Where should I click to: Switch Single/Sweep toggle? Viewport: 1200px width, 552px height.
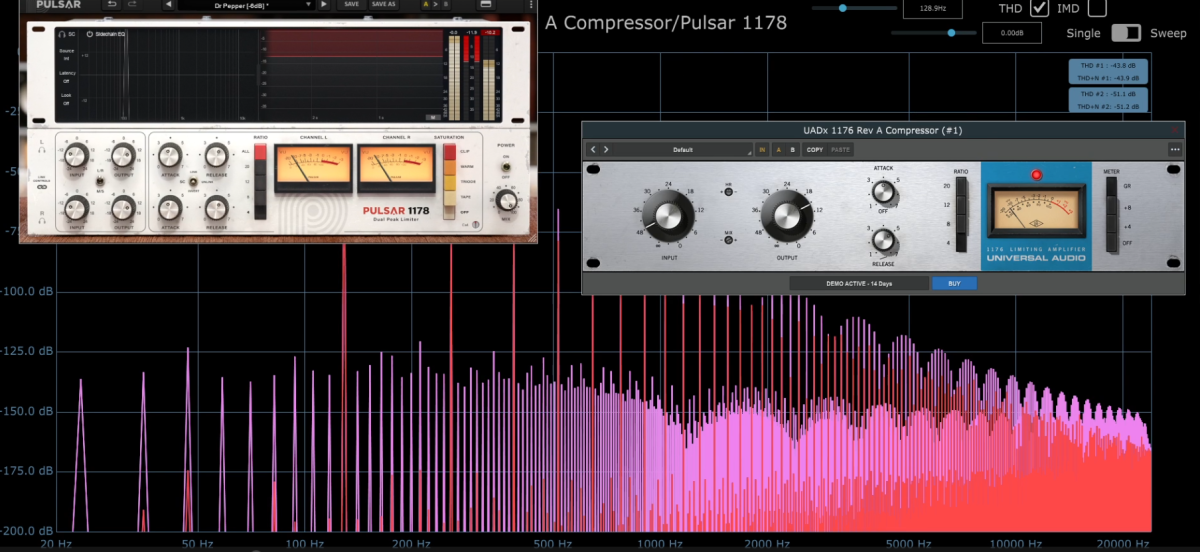coord(1126,33)
